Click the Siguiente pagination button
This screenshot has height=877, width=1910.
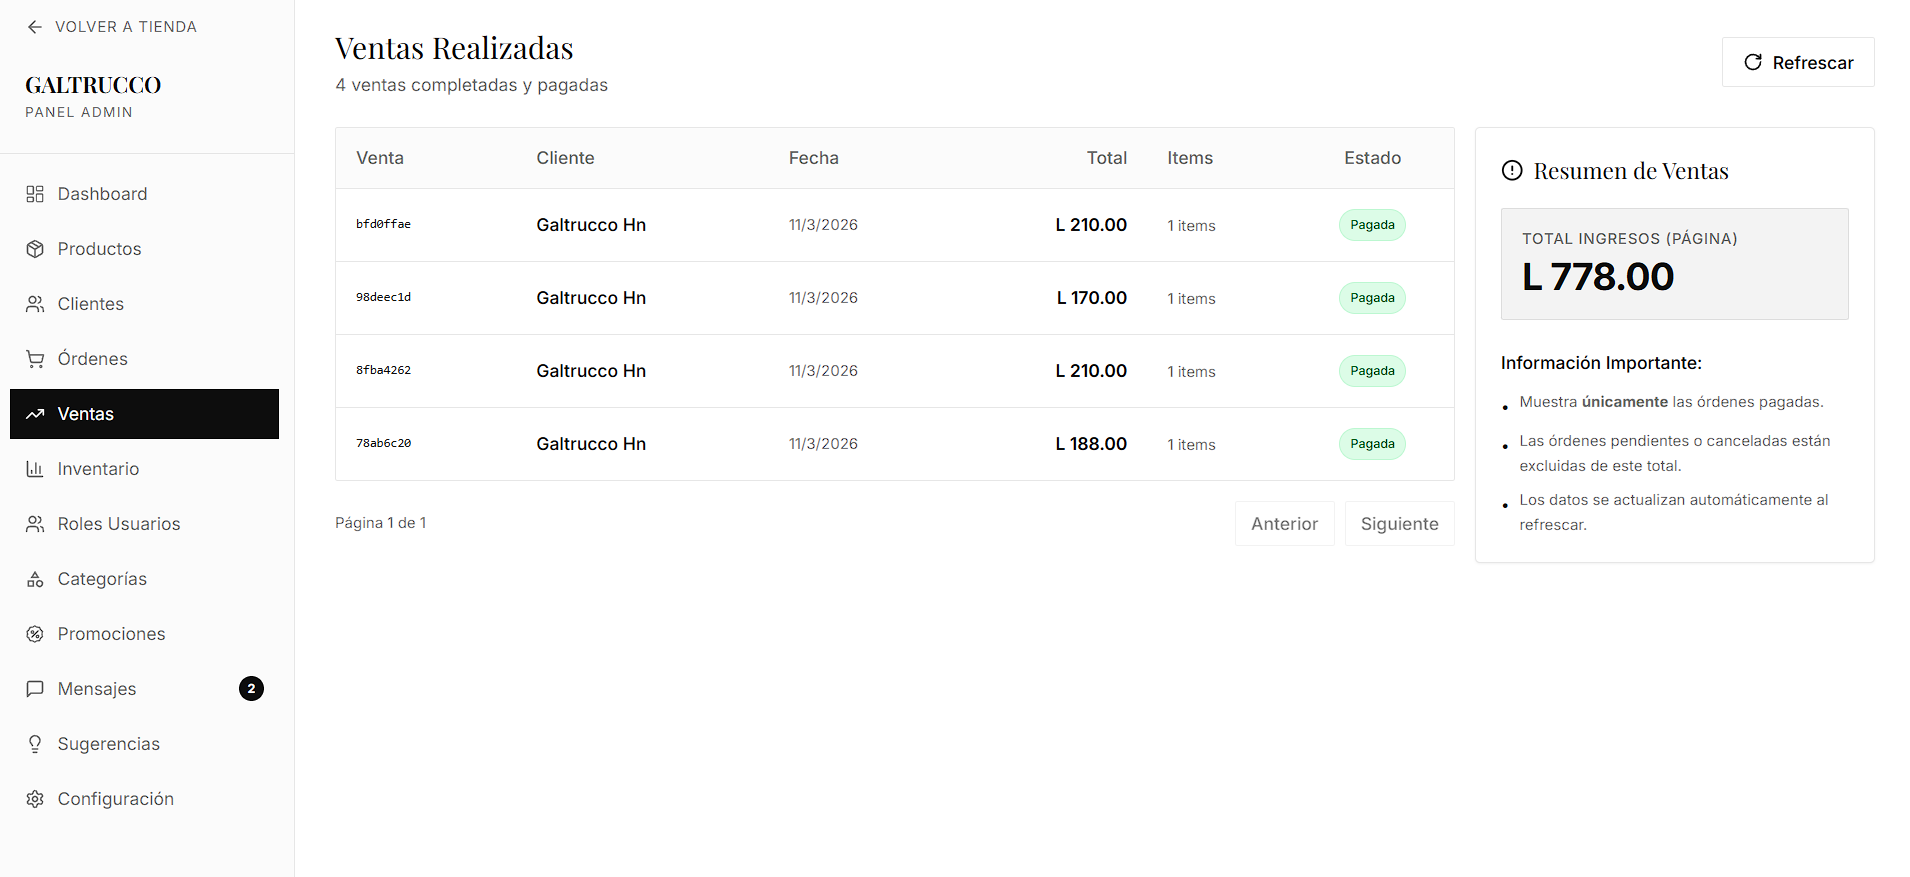click(x=1399, y=524)
